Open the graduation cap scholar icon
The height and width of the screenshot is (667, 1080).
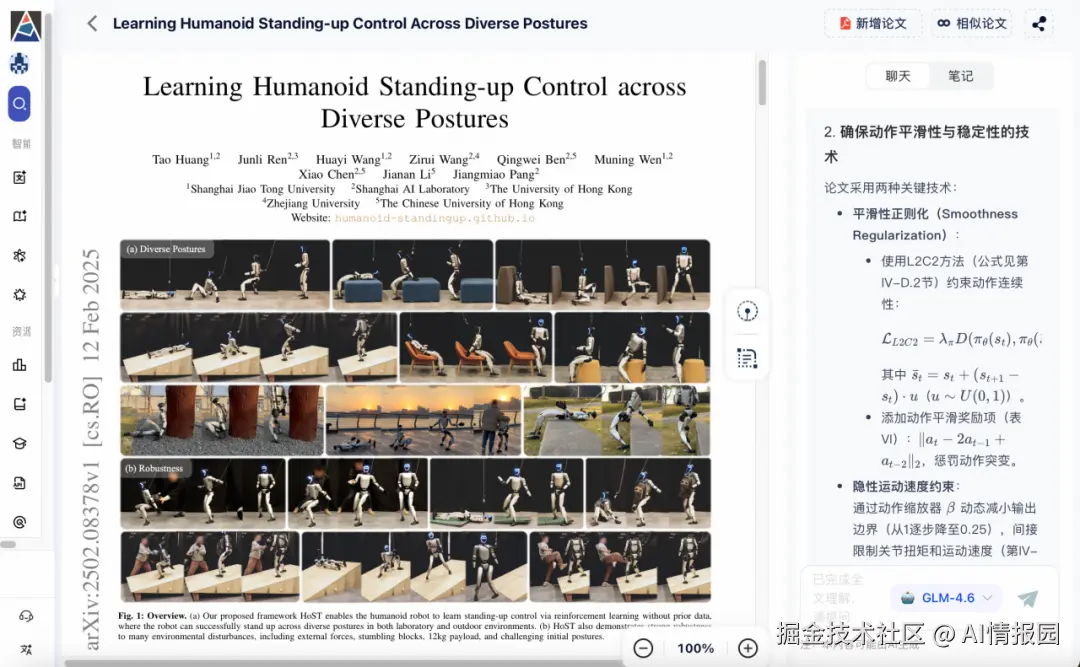pyautogui.click(x=19, y=444)
